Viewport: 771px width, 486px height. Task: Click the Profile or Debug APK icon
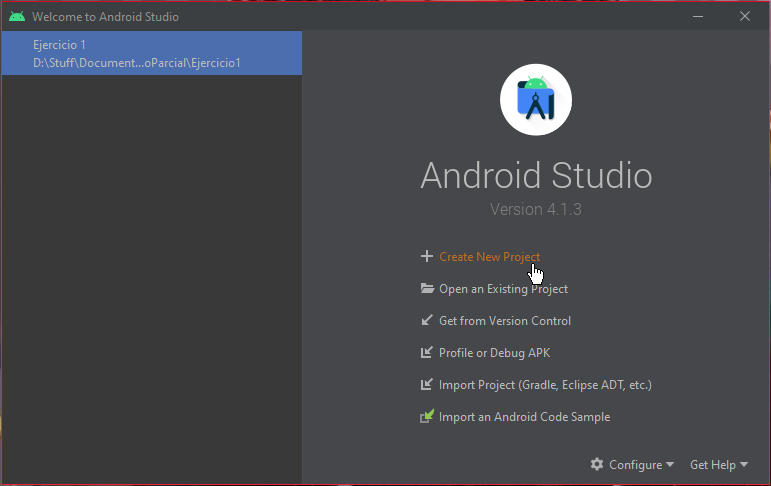(x=426, y=352)
